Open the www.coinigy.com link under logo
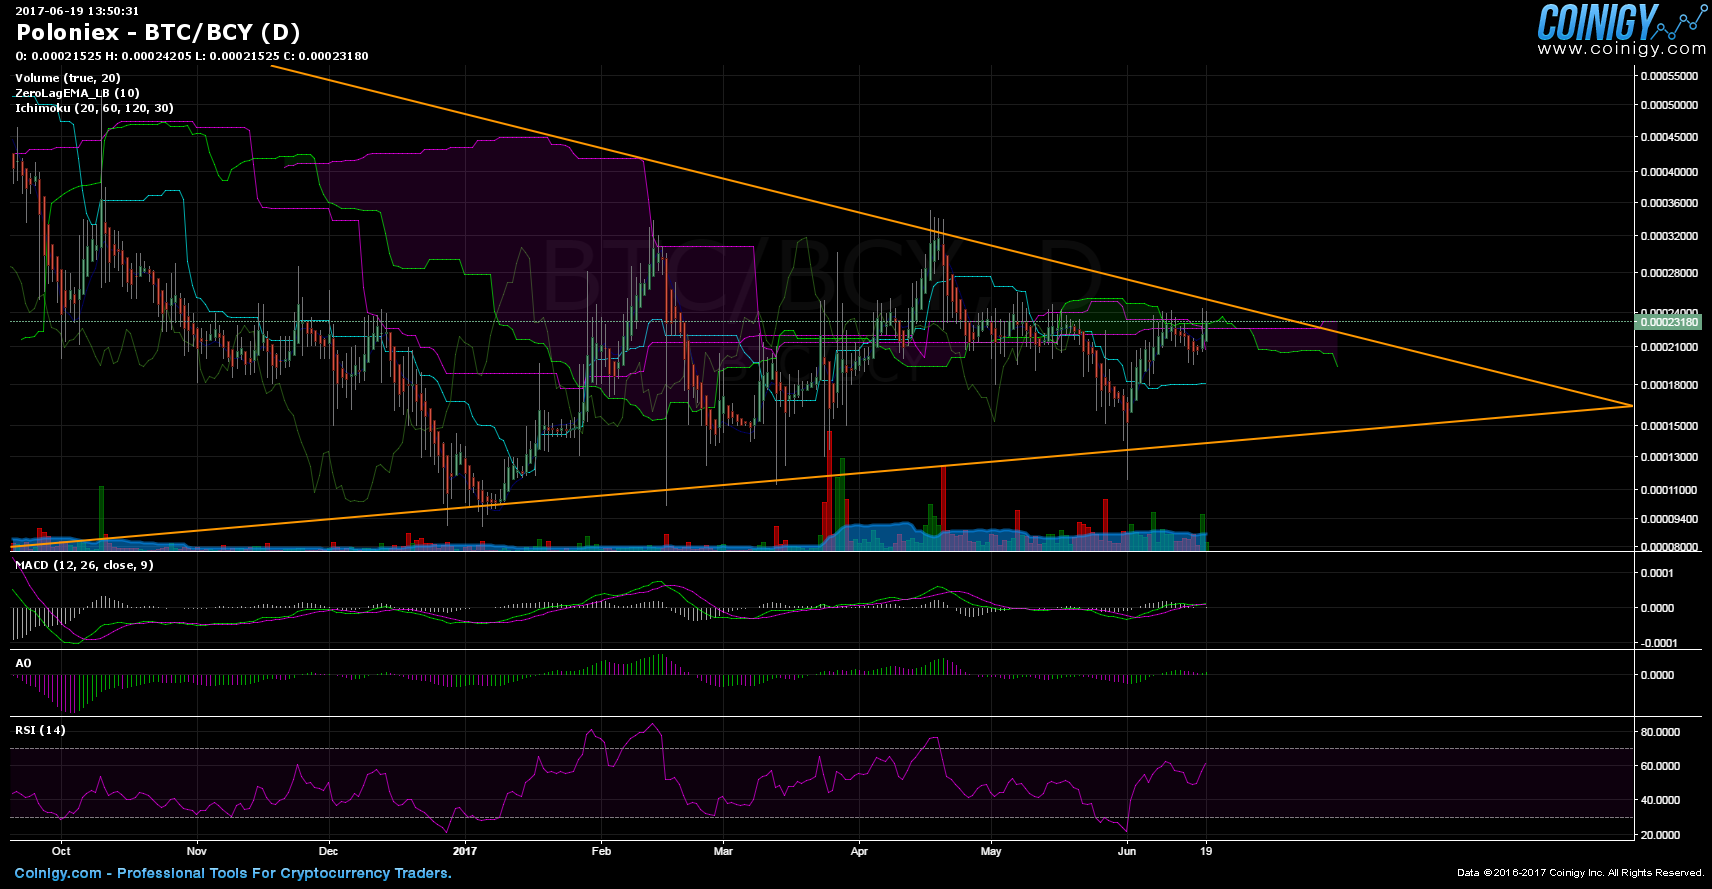Screen dimensions: 1712x889 pos(1622,48)
